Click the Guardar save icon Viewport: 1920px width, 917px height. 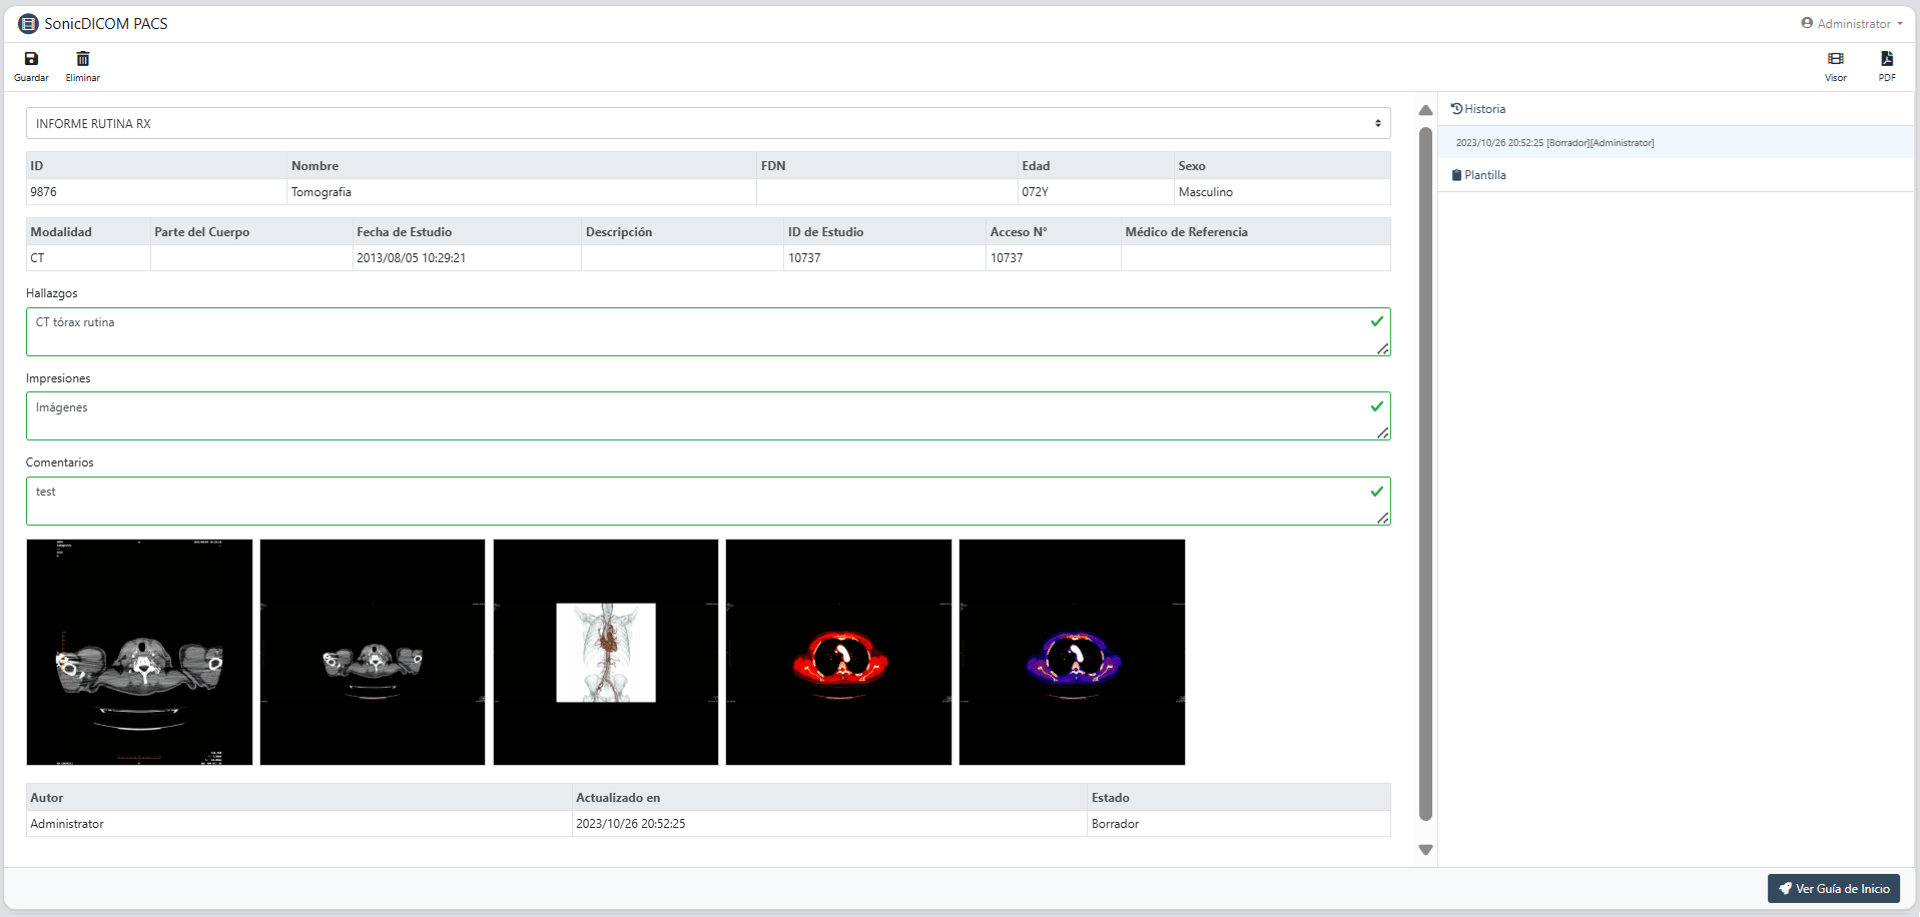point(31,59)
